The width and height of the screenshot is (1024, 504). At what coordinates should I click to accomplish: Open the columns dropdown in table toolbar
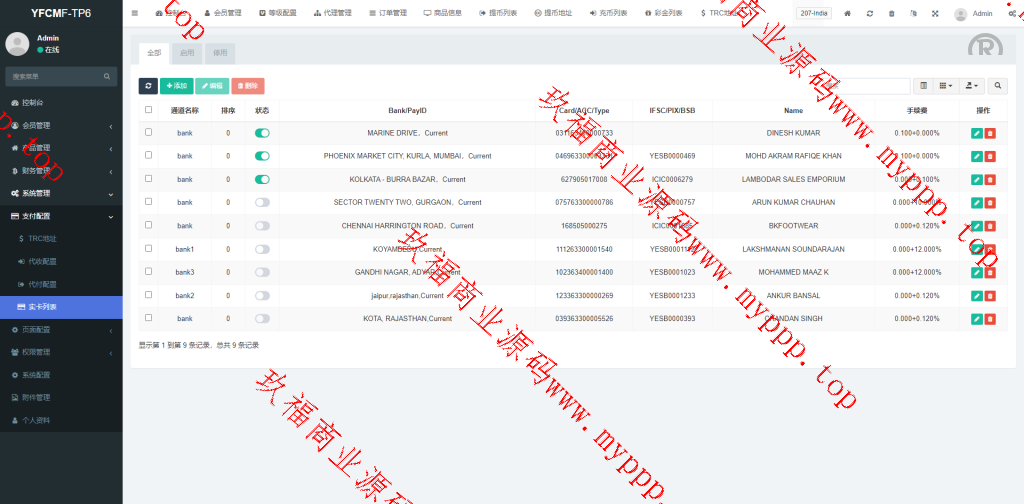tap(946, 86)
